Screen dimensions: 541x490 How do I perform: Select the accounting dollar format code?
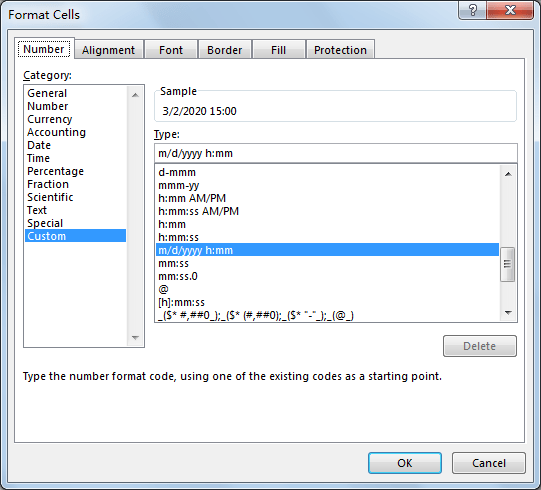(327, 315)
